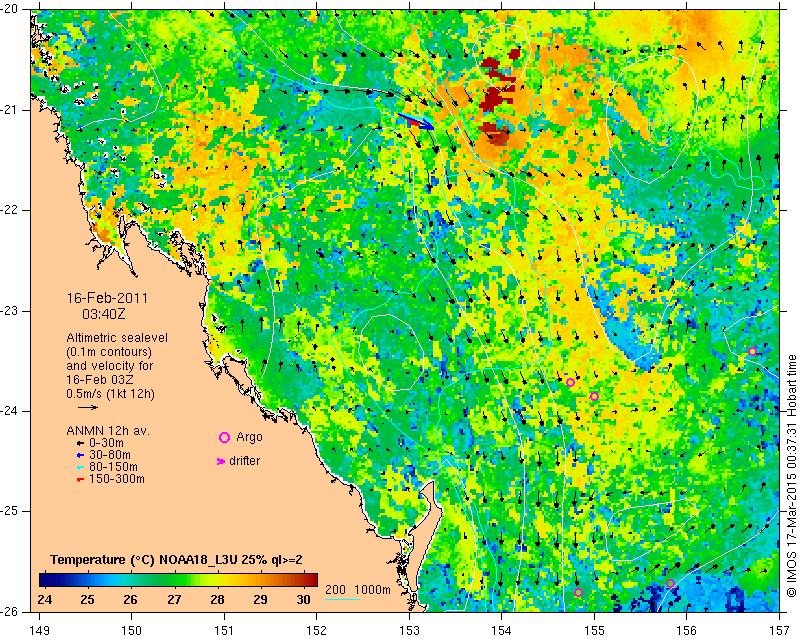Click the 'Altimetric sealevel' label
This screenshot has width=800, height=640.
(x=117, y=338)
